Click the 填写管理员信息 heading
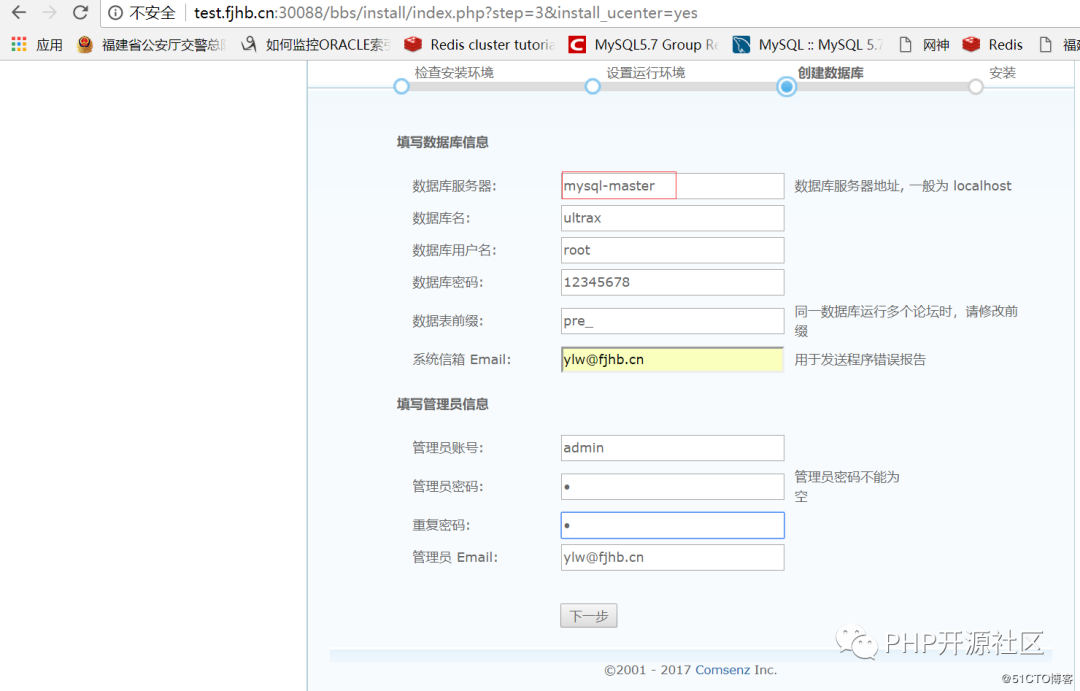1080x691 pixels. pos(442,404)
